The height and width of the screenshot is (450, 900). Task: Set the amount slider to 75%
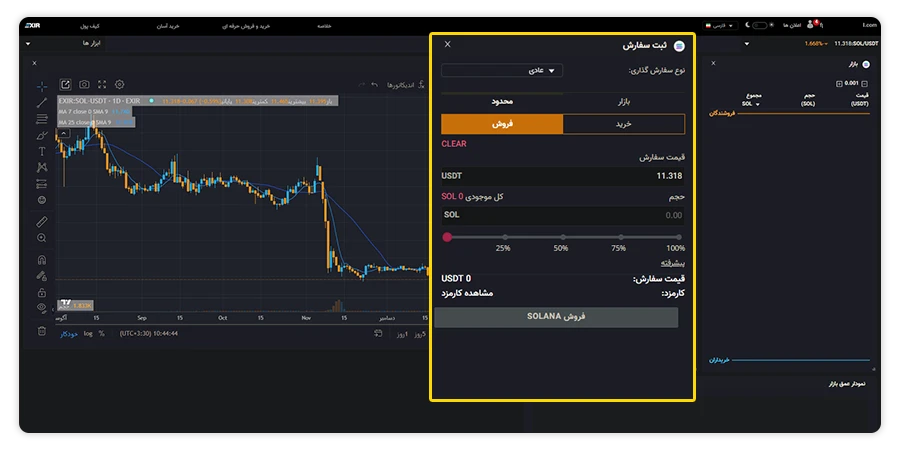pos(621,237)
